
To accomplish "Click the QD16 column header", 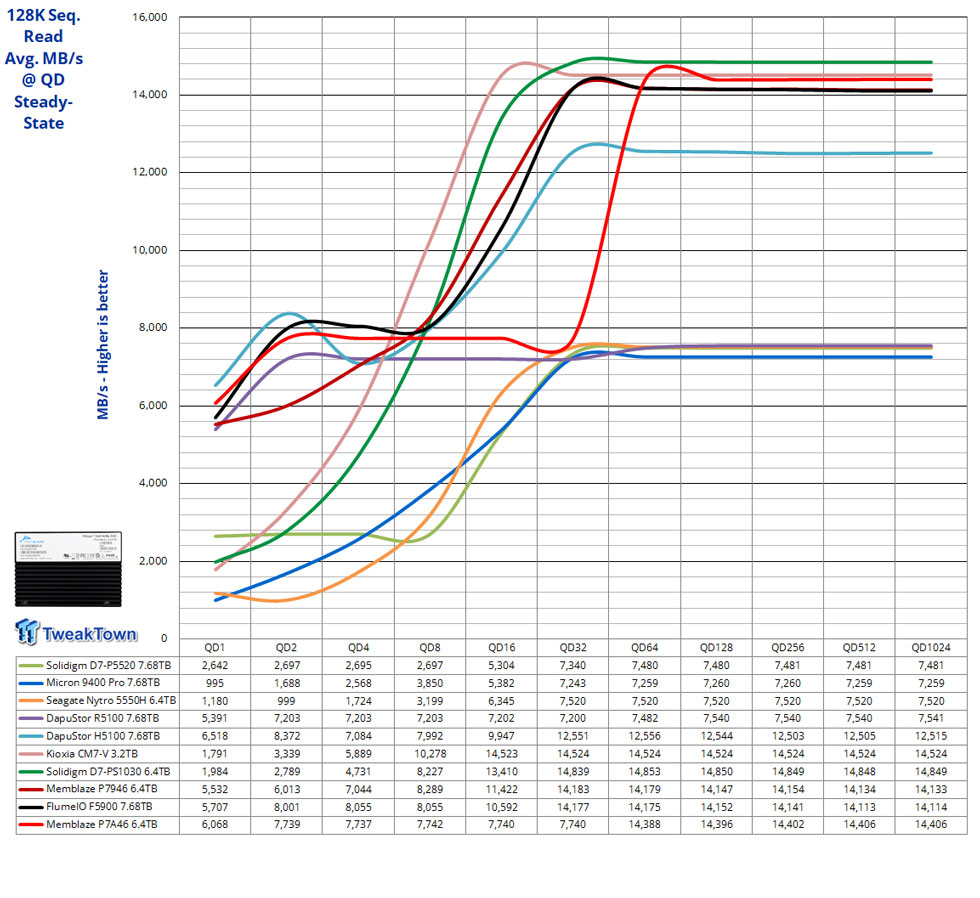I will click(501, 647).
